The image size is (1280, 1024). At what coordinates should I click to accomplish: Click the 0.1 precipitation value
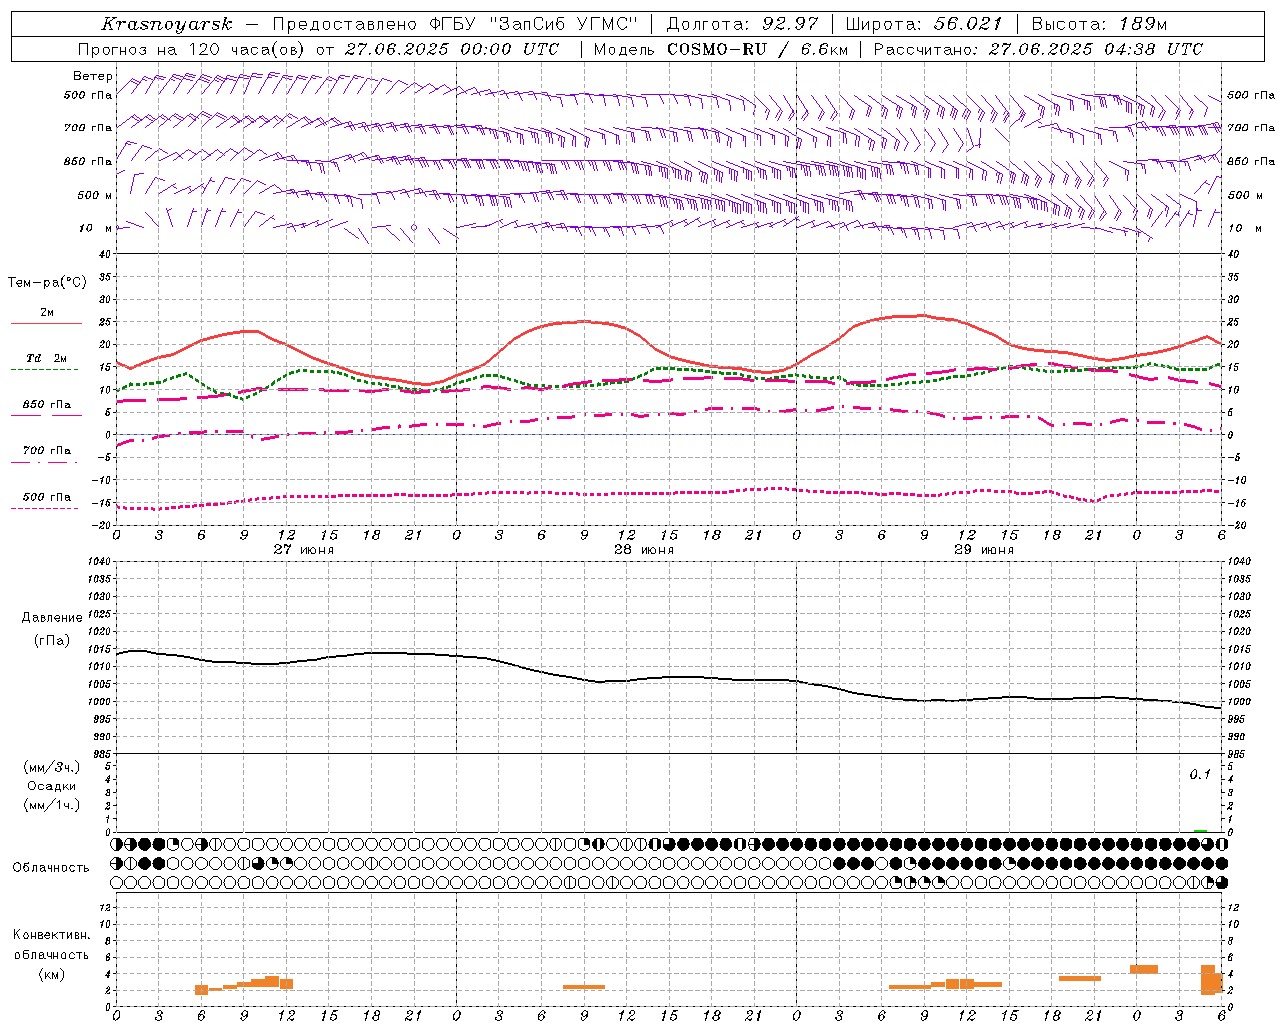click(1200, 775)
